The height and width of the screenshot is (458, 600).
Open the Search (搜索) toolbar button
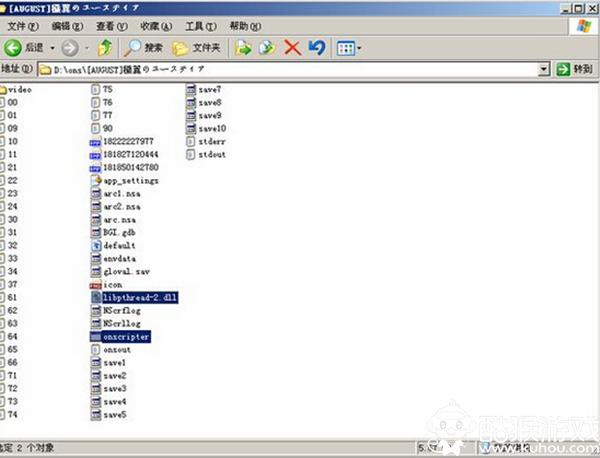(144, 47)
